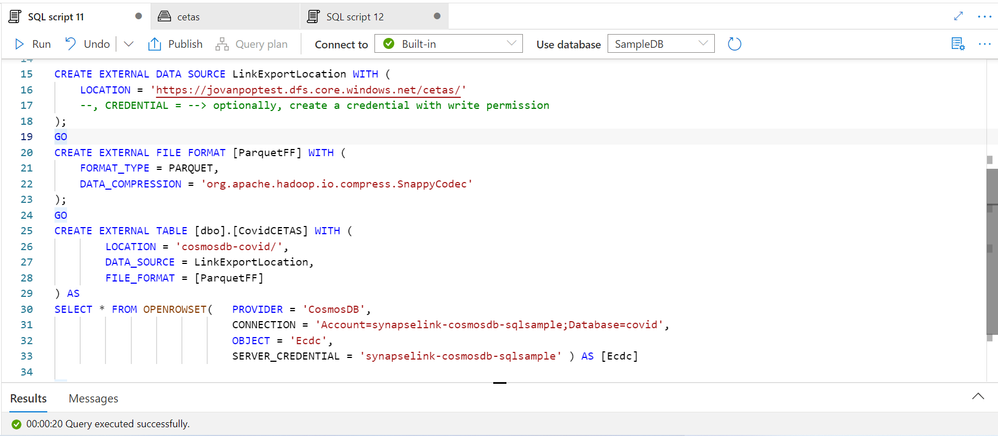Screen dimensions: 998x436
Task: Click unsaved dot on SQL script 12 tab
Action: tap(437, 17)
